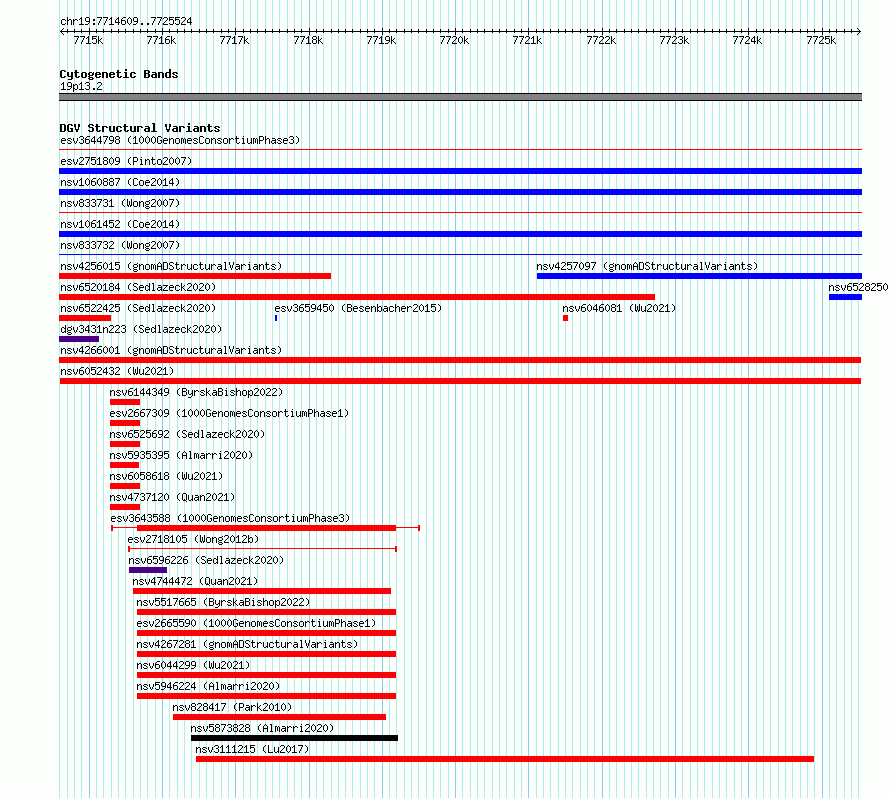Click the small blue nsv6528250 bar
Image resolution: width=890 pixels, height=798 pixels.
(x=845, y=297)
